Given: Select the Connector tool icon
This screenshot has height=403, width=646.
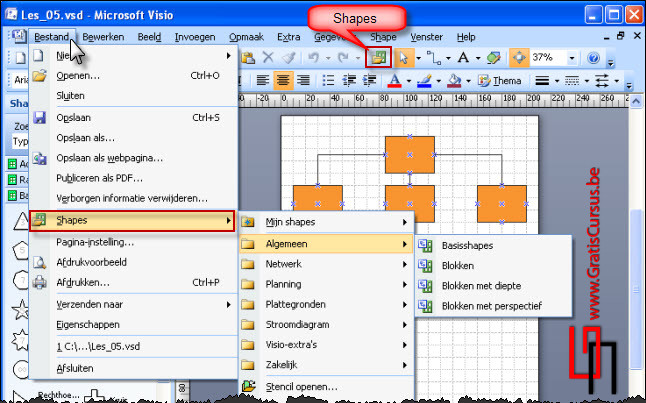Looking at the screenshot, I should 433,58.
